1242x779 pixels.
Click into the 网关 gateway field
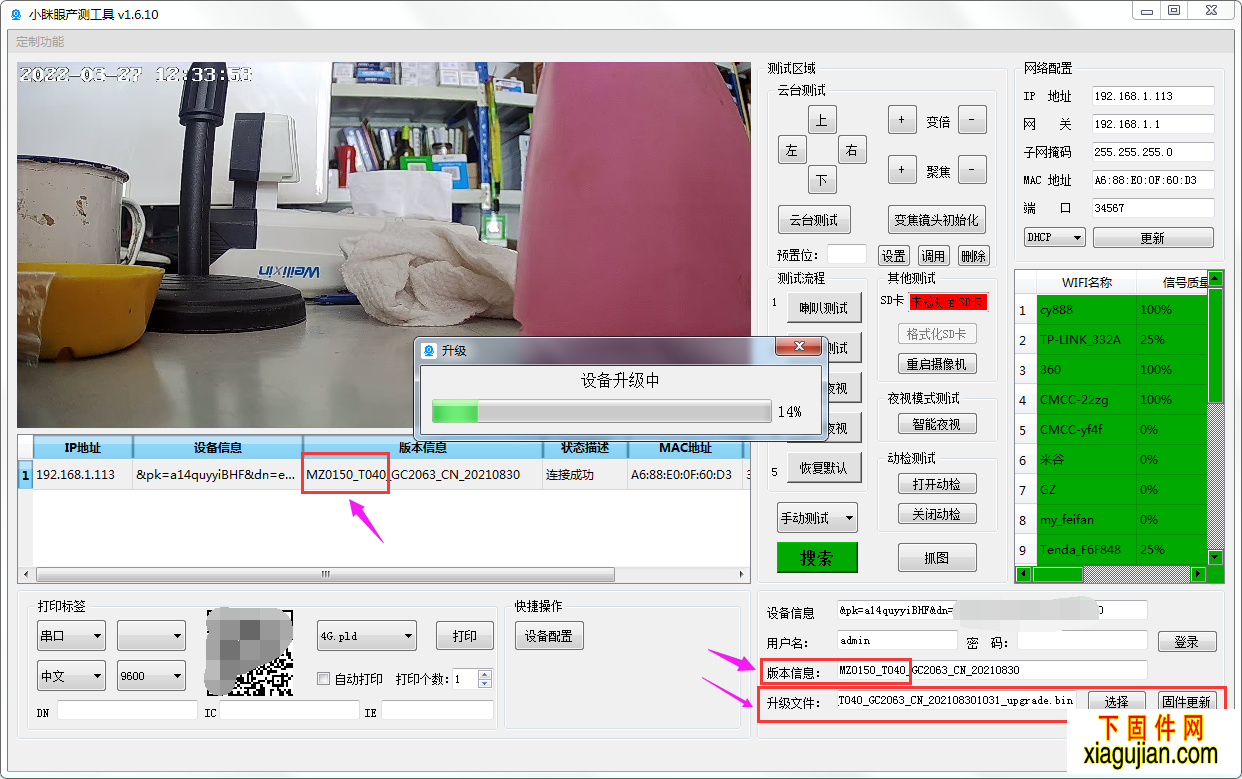(x=1153, y=124)
